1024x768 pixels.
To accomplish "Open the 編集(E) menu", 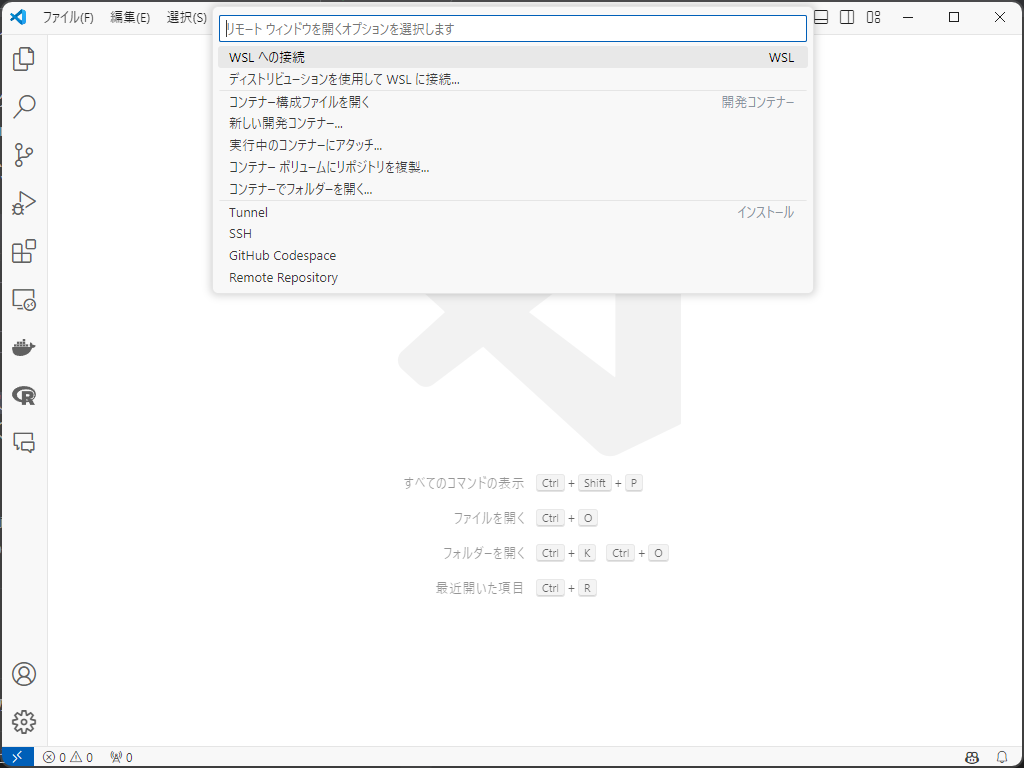I will click(x=130, y=17).
